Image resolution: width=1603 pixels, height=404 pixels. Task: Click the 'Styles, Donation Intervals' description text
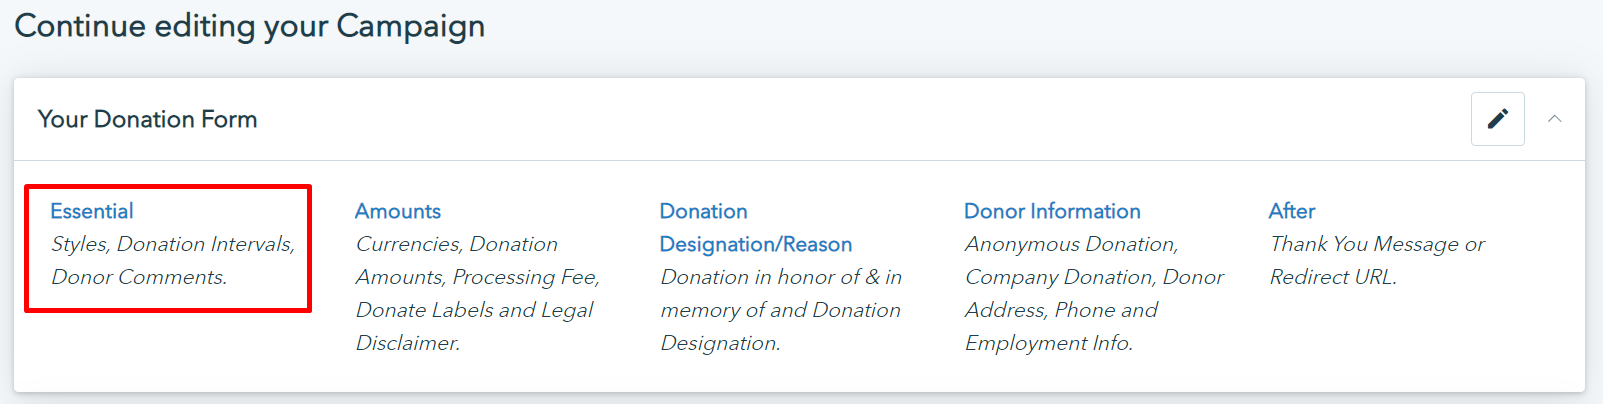[173, 244]
